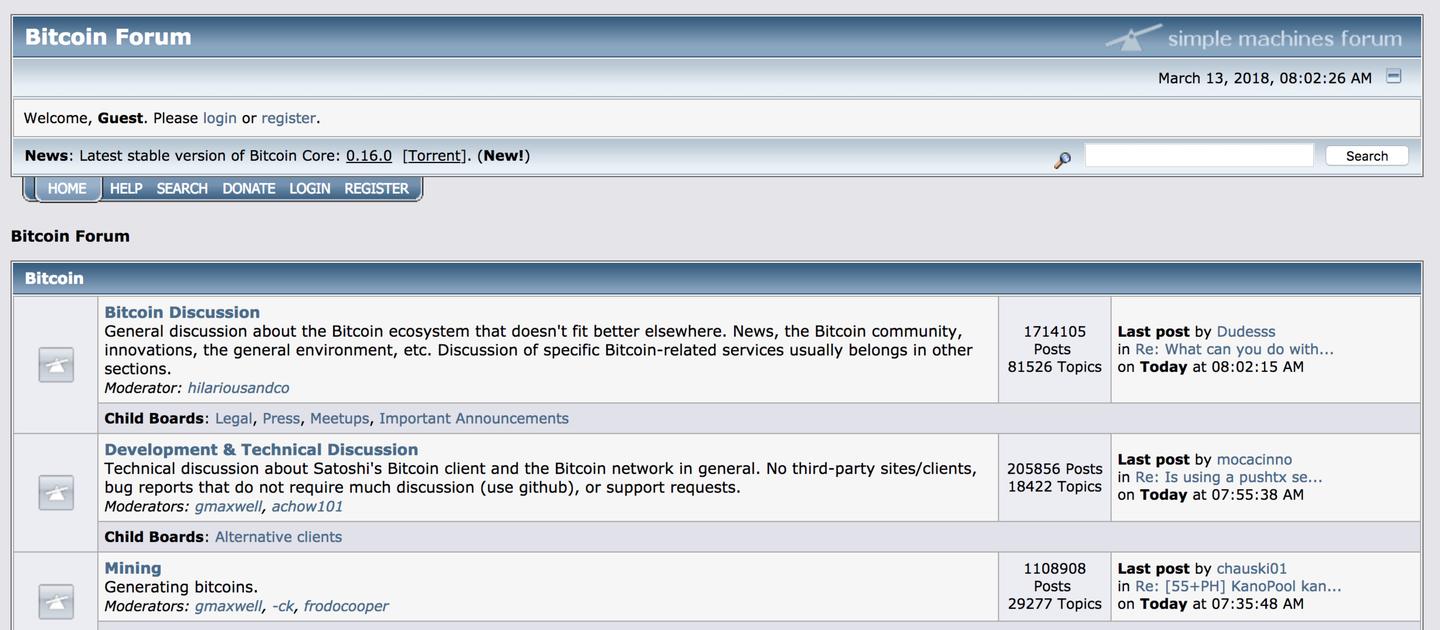The height and width of the screenshot is (630, 1440).
Task: Open the HELP menu item
Action: click(126, 188)
